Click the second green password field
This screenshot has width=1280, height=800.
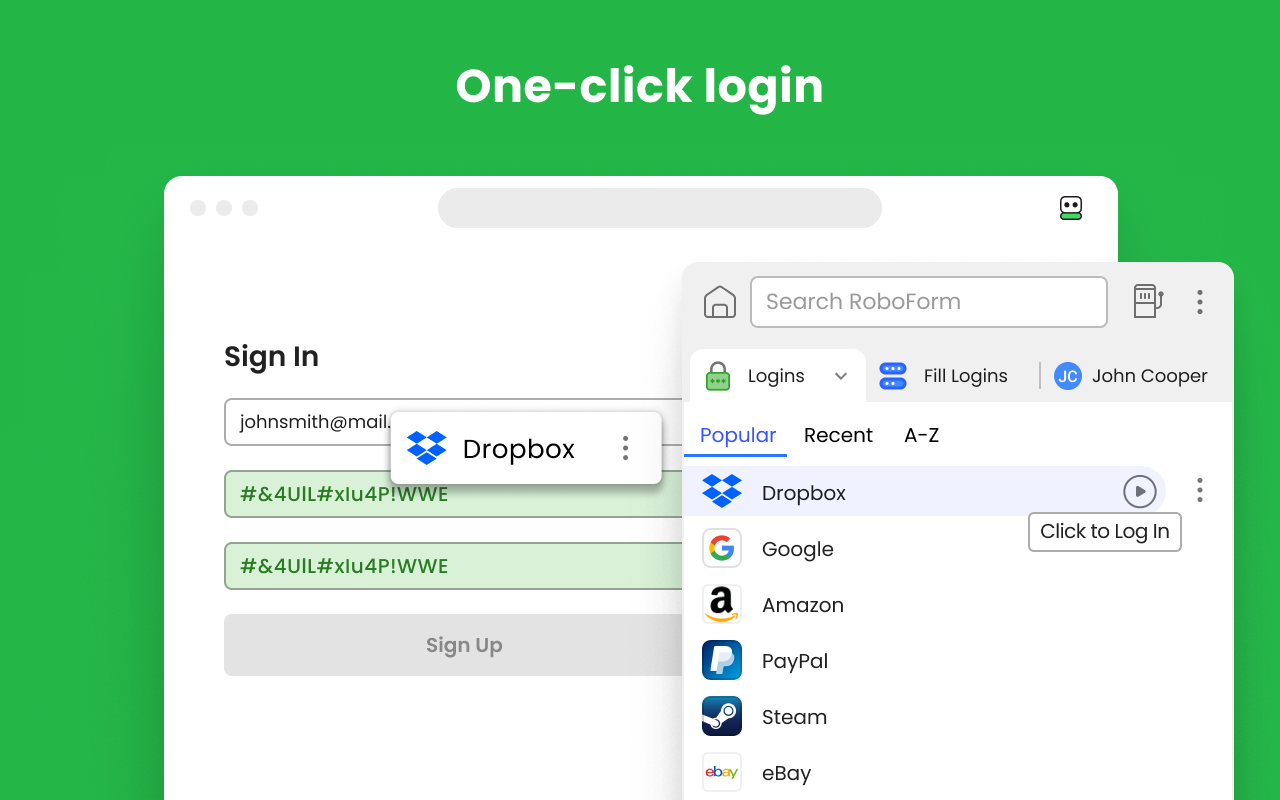click(454, 566)
